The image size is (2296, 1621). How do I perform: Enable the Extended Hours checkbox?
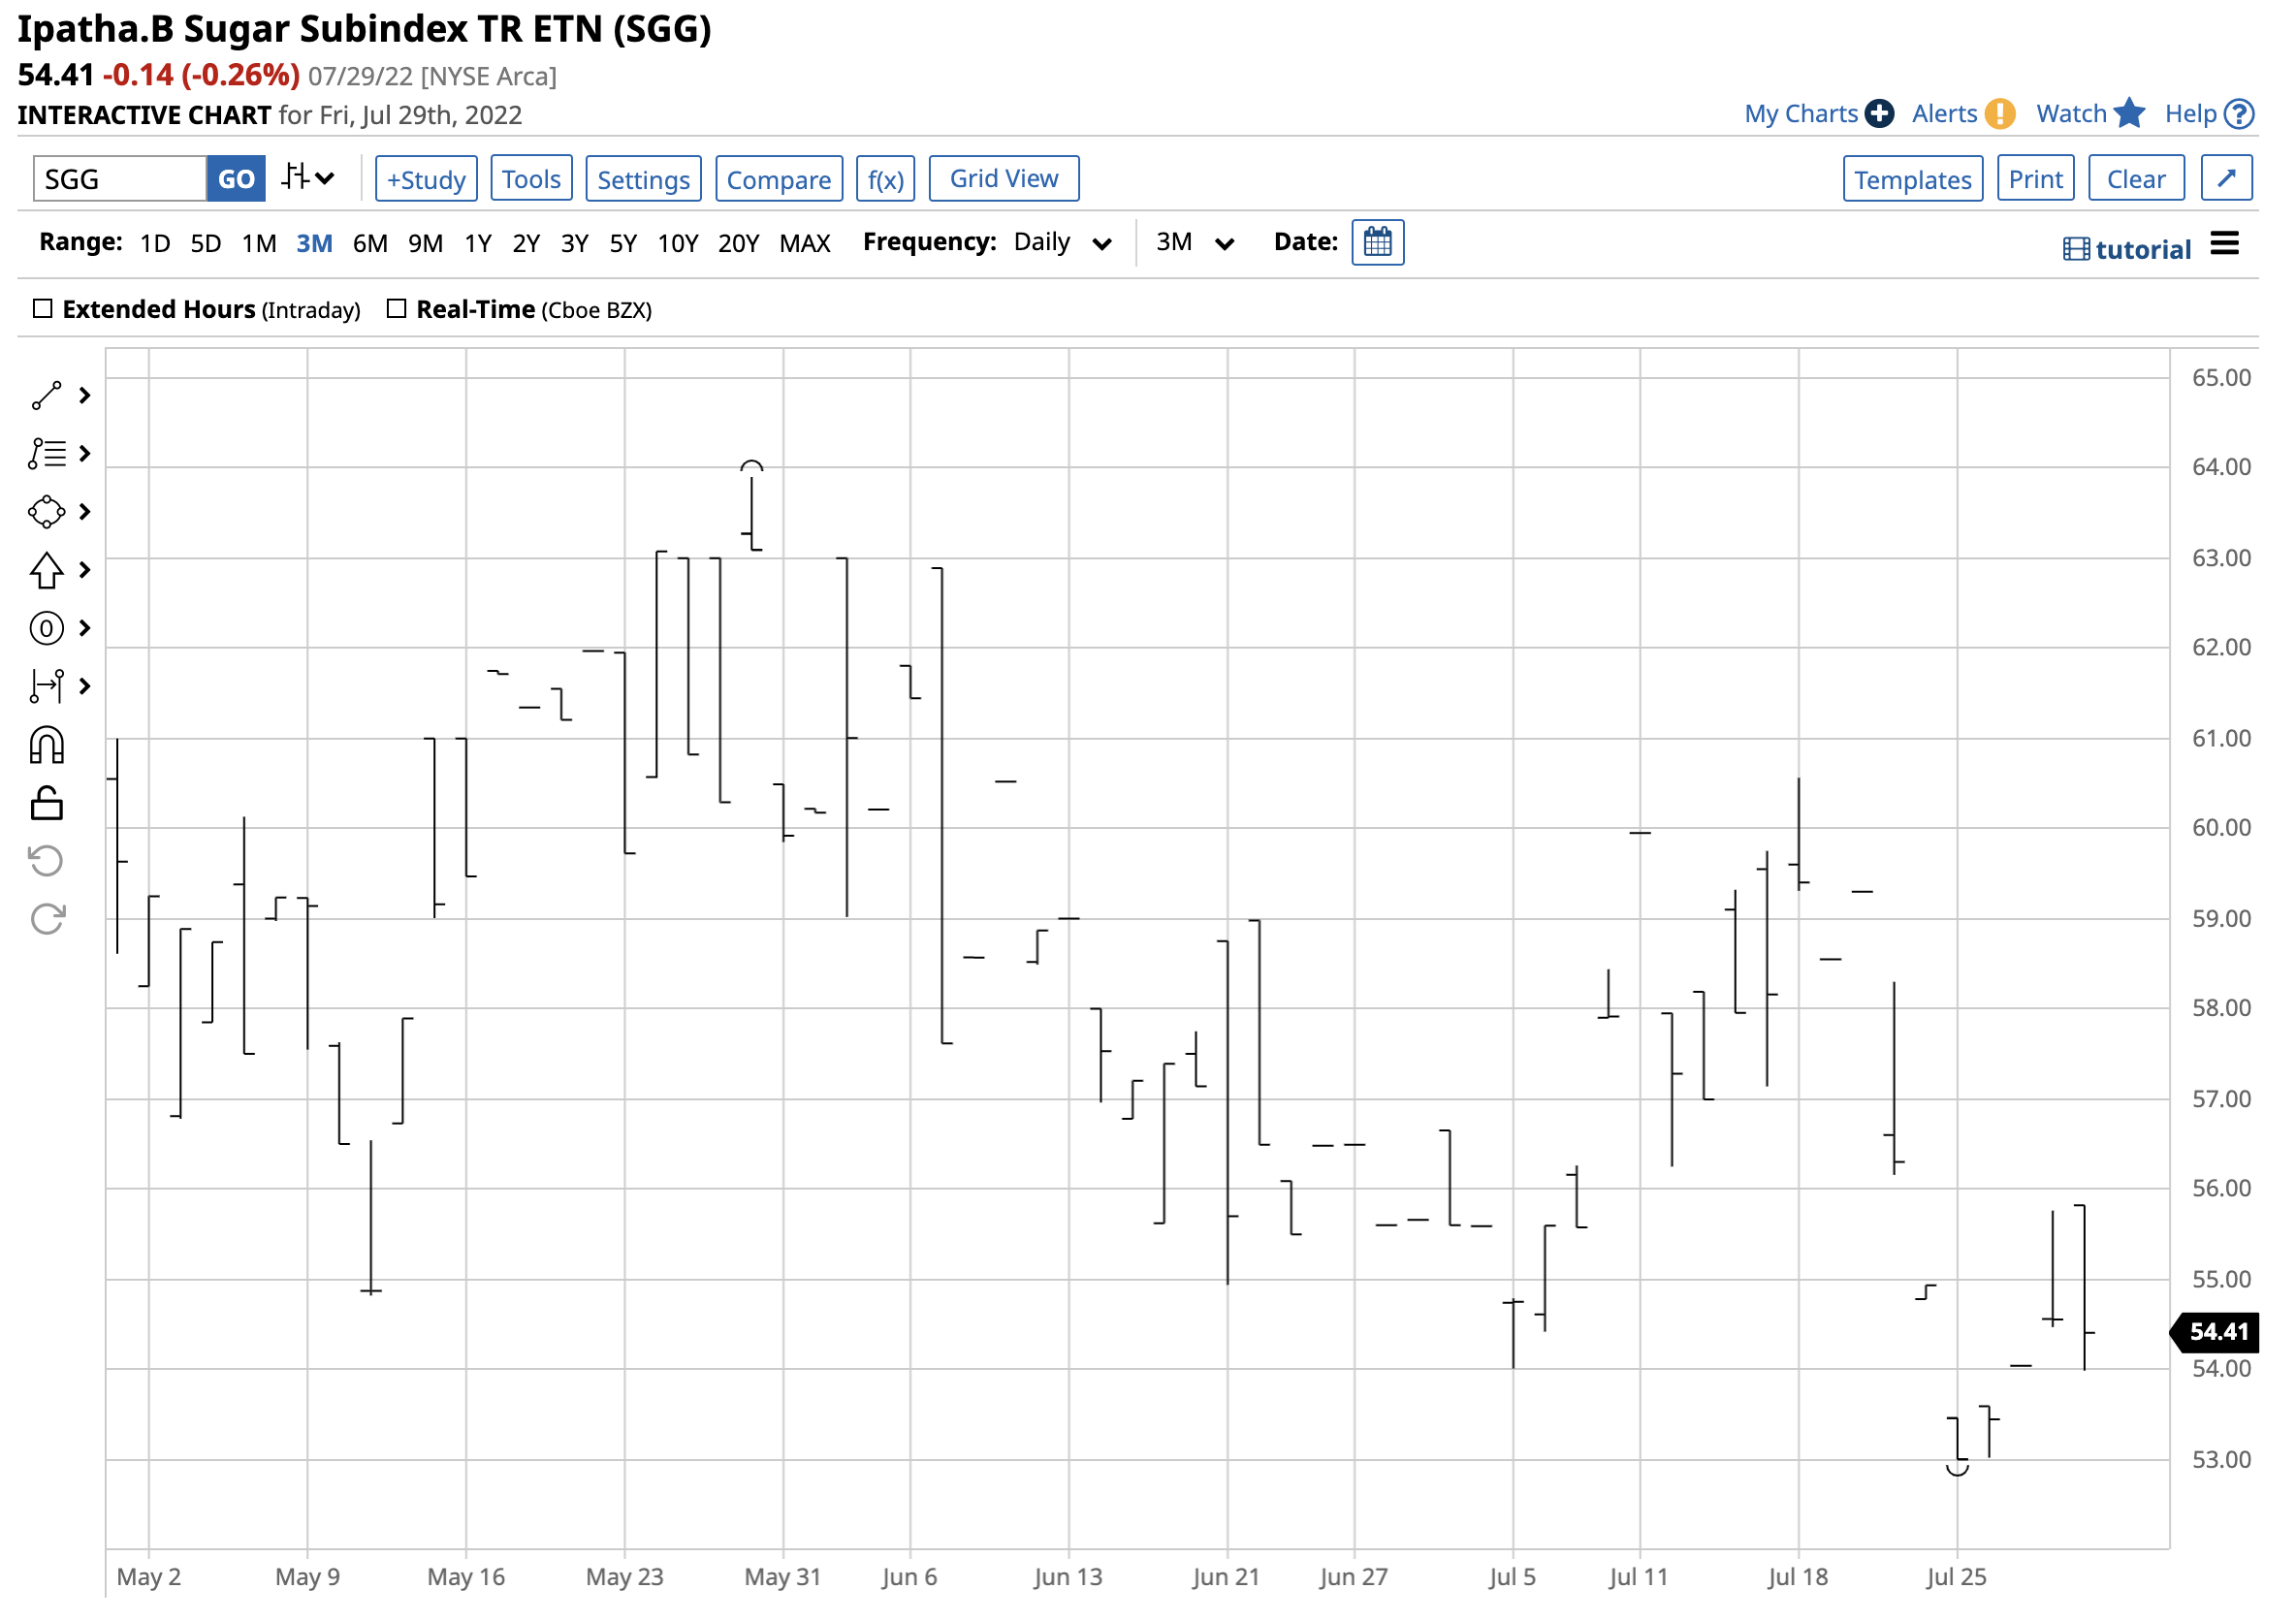tap(43, 309)
